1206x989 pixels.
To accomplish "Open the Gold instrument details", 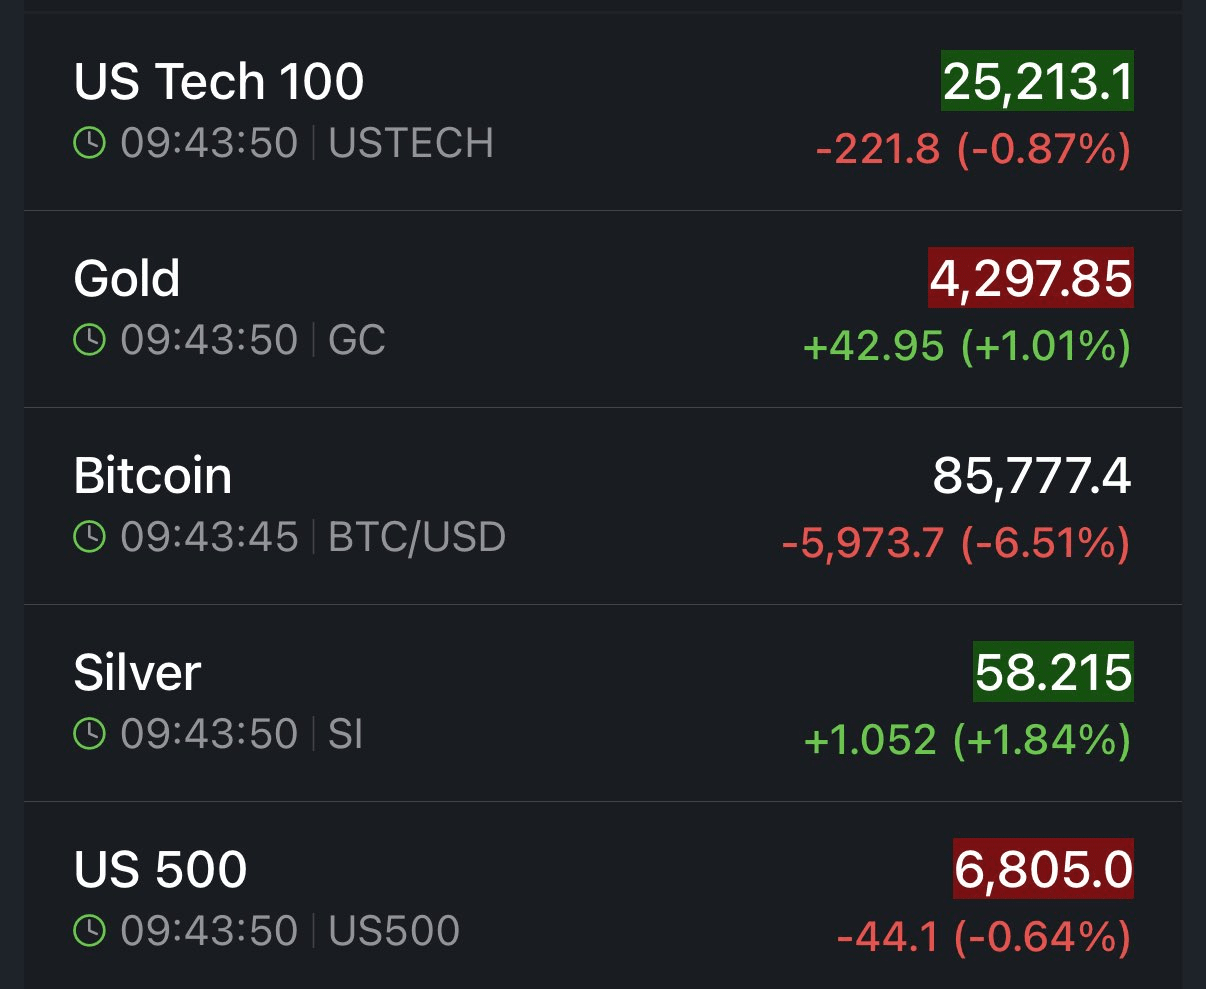I will [127, 279].
